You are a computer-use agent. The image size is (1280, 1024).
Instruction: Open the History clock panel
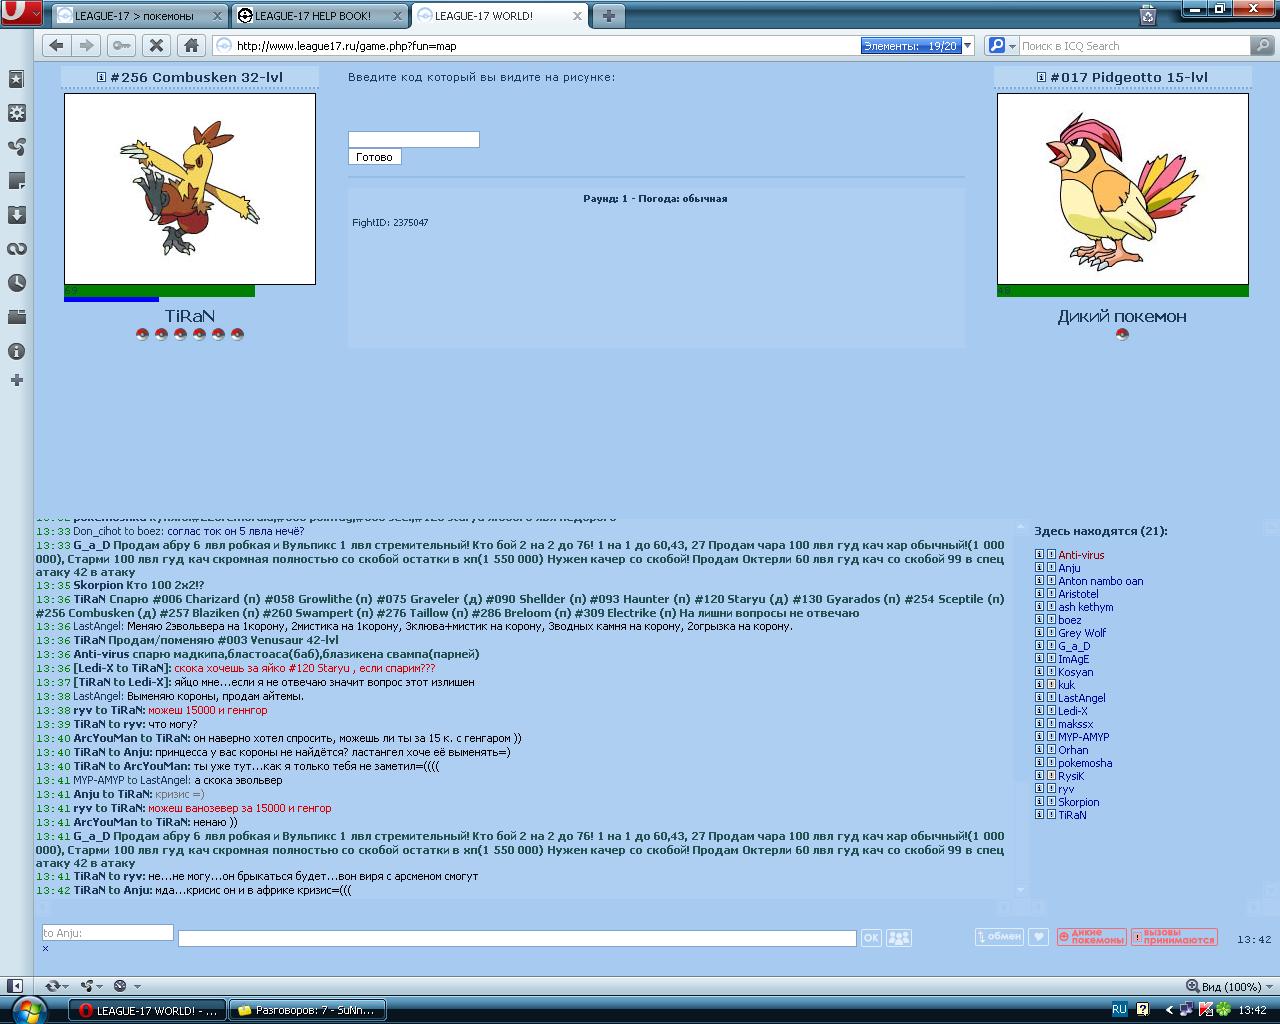pos(16,283)
